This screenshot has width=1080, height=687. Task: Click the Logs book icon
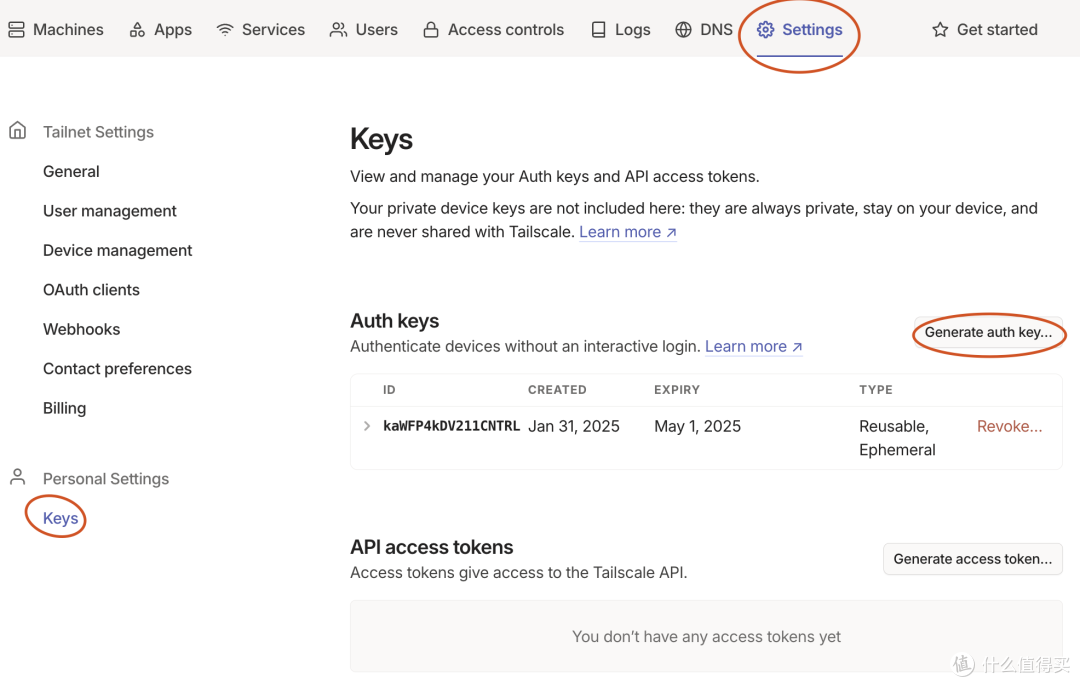click(599, 30)
